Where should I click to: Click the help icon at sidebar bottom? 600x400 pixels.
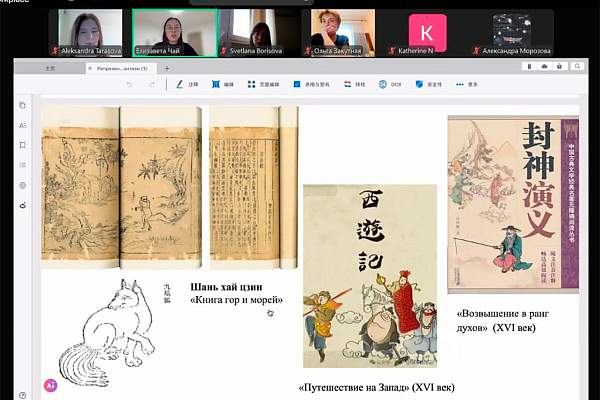23,395
